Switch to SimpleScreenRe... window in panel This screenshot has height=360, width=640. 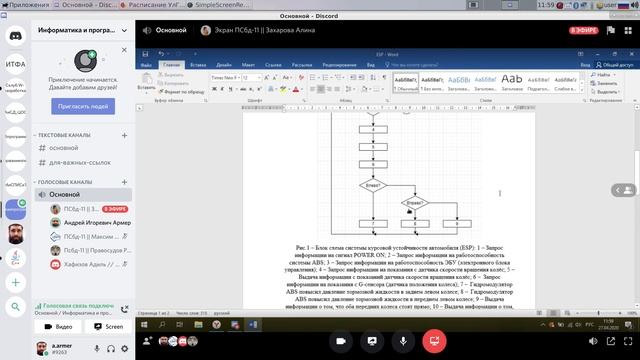tap(218, 5)
